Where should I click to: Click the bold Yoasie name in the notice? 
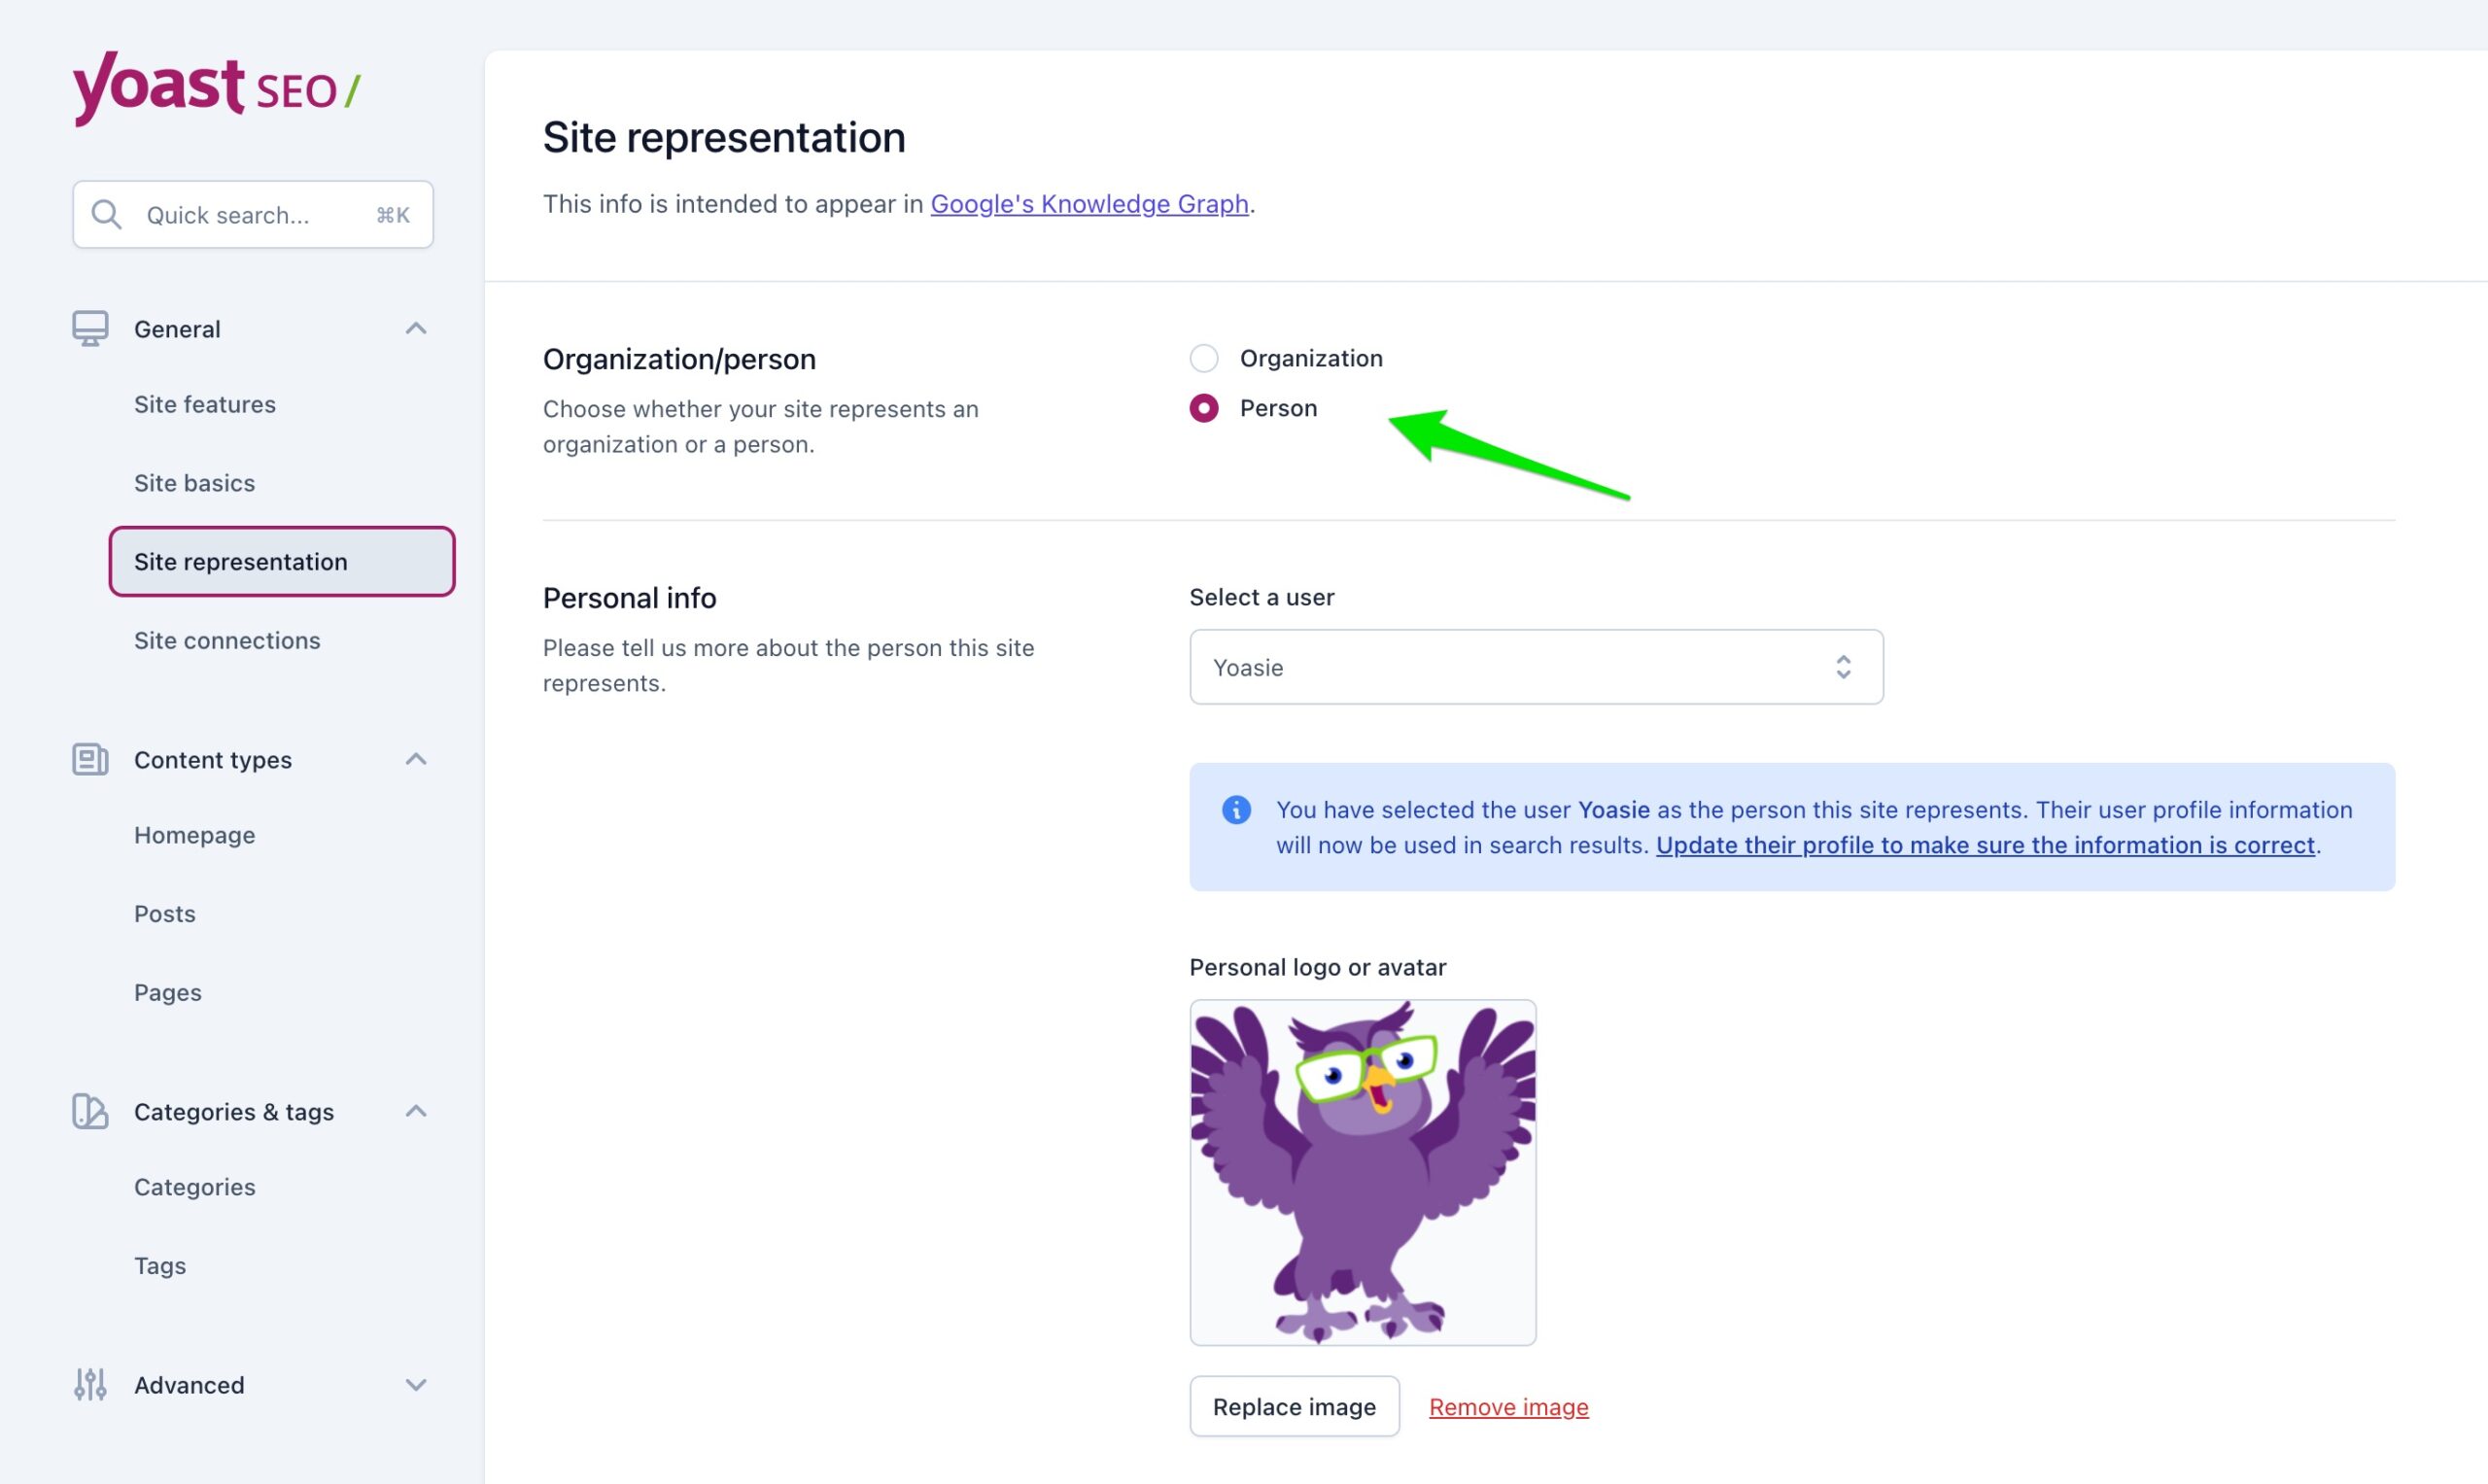coord(1614,810)
